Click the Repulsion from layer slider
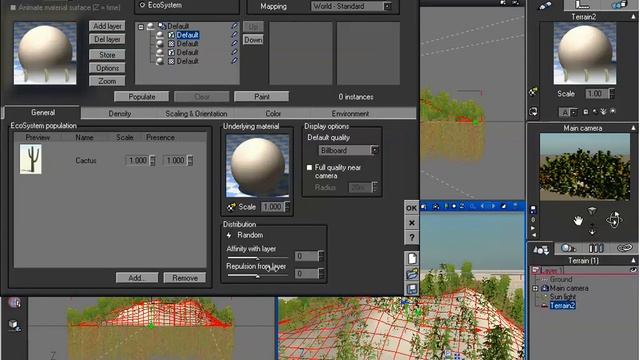 point(258,276)
